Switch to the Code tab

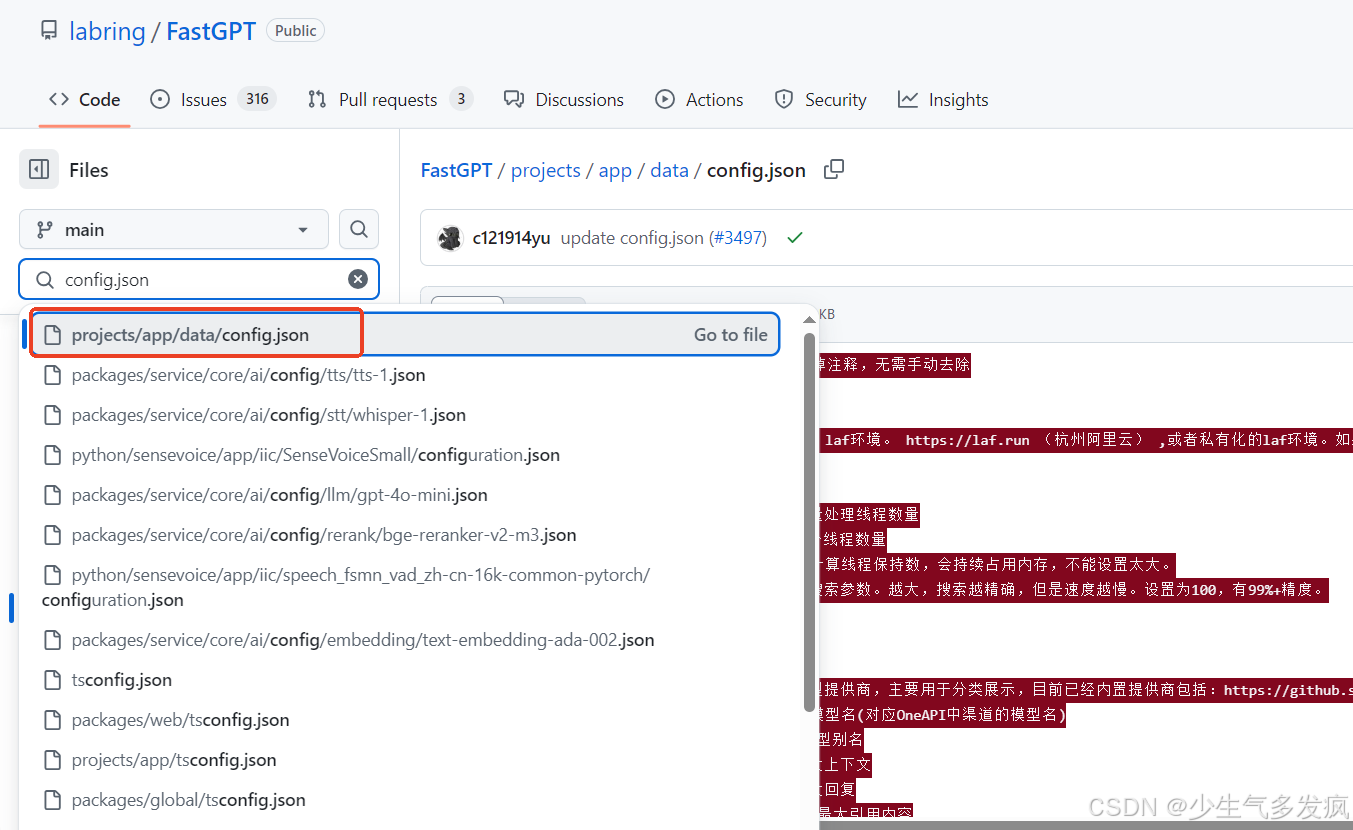pos(85,100)
